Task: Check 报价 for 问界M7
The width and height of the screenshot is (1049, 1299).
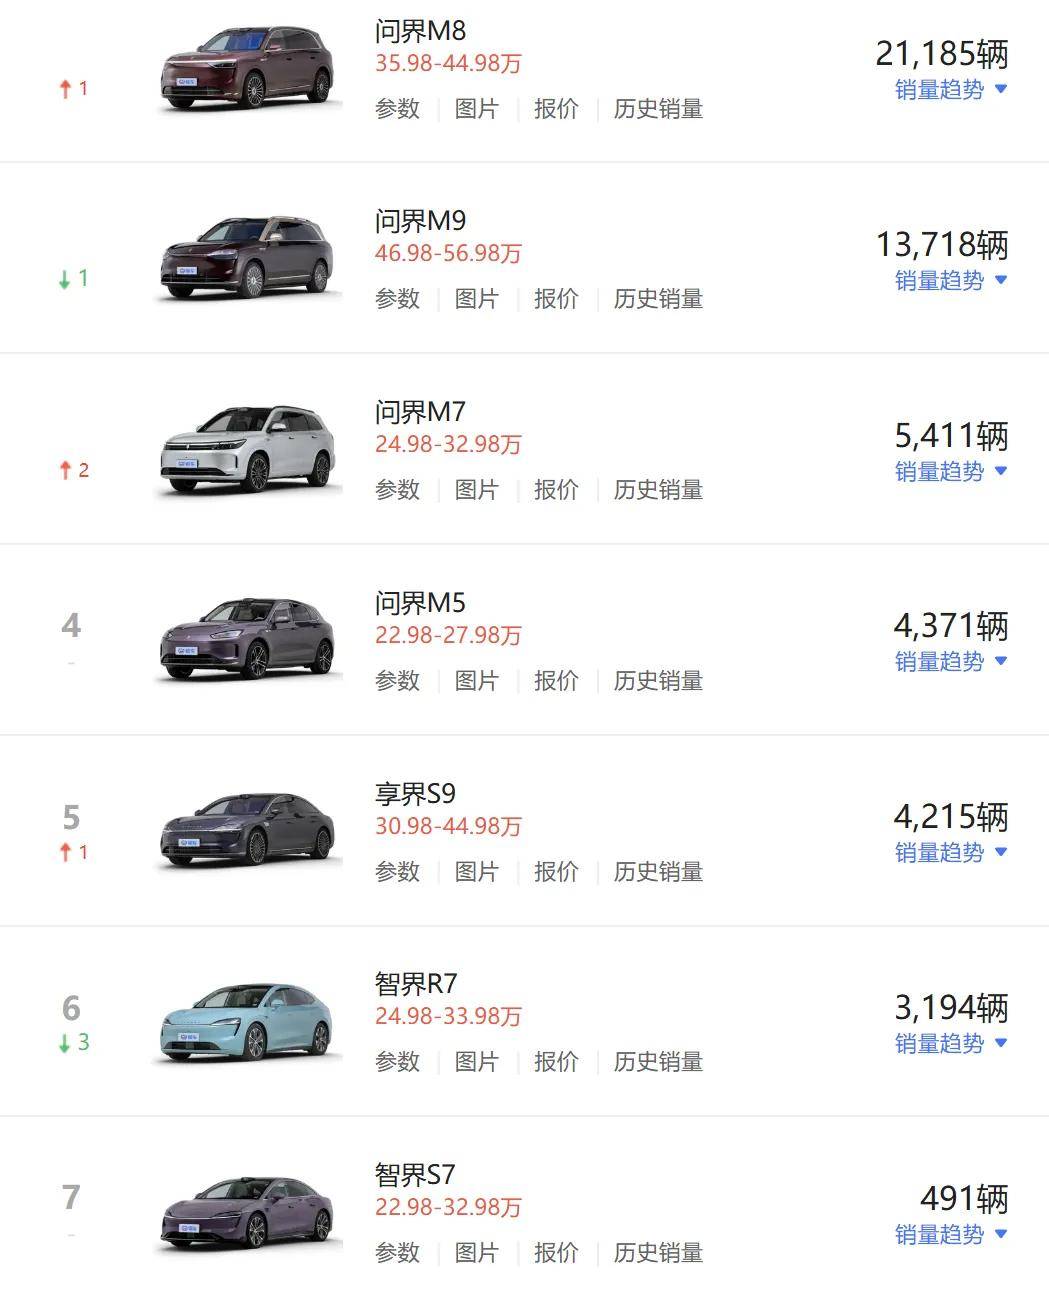Action: point(556,490)
